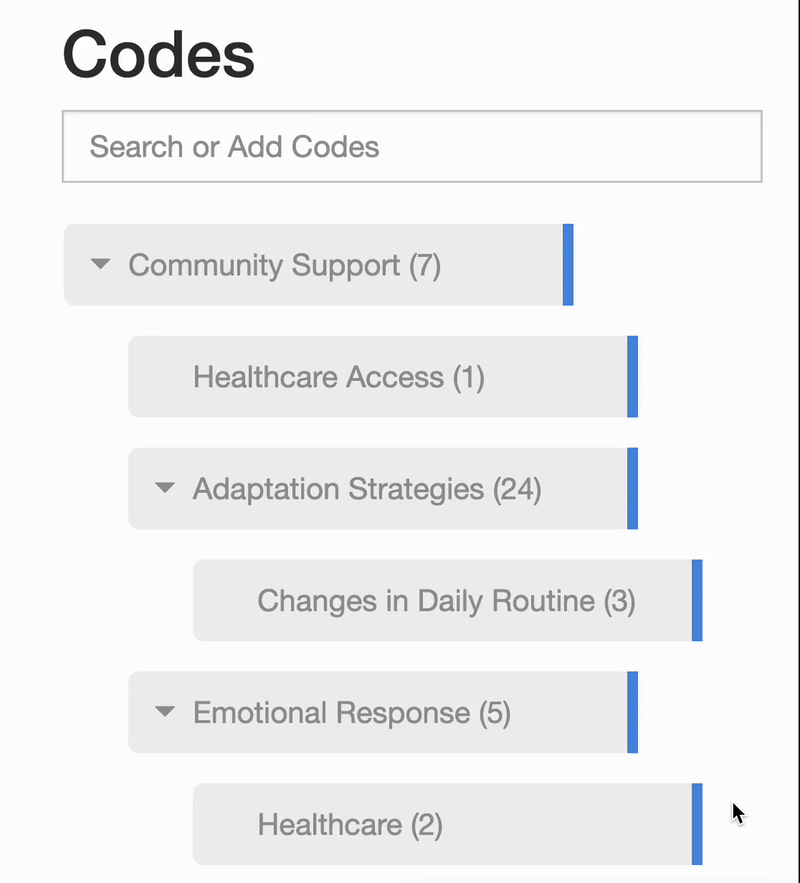This screenshot has height=883, width=800.
Task: Click the blue color bar on Emotional Response
Action: coord(633,712)
